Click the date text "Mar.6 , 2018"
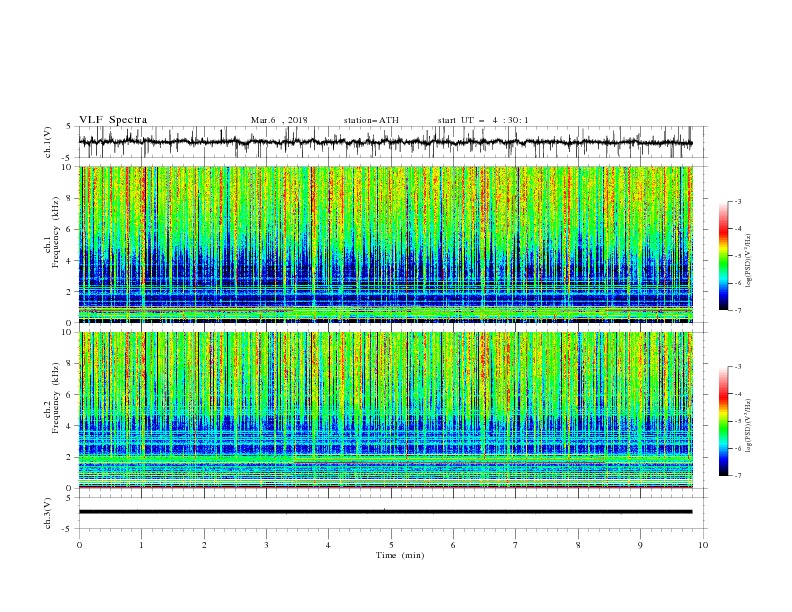The image size is (792, 612). pyautogui.click(x=279, y=120)
